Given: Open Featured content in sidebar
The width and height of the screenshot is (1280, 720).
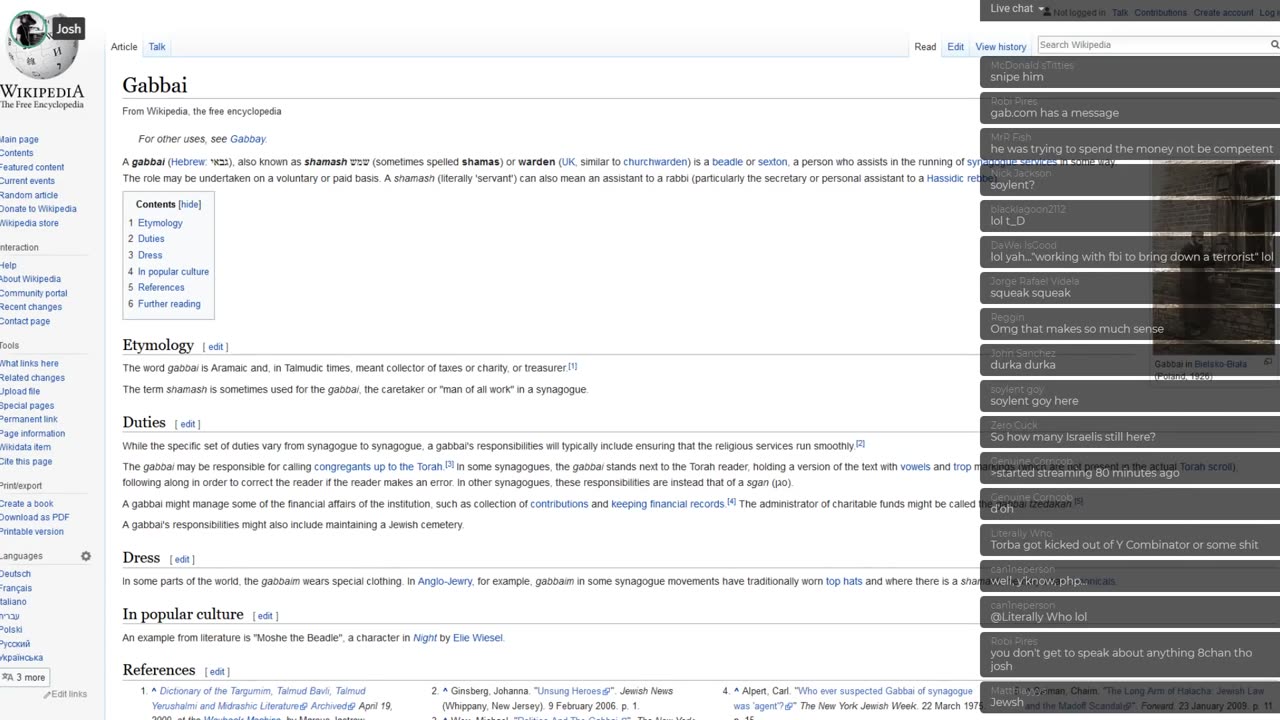Looking at the screenshot, I should tap(32, 168).
